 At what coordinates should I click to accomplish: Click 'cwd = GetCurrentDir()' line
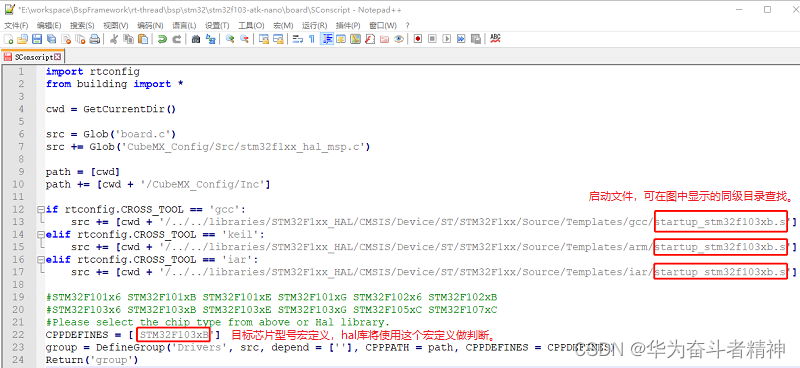(111, 109)
